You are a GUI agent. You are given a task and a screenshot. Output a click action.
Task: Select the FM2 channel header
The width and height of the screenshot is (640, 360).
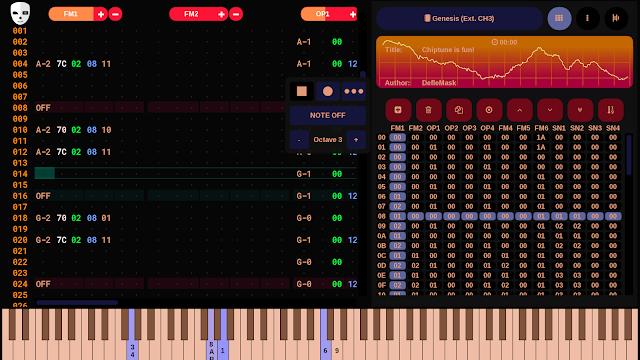pos(191,14)
